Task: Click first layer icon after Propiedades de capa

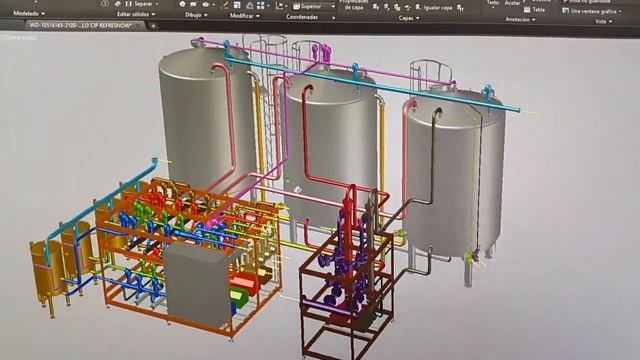Action: pyautogui.click(x=376, y=7)
